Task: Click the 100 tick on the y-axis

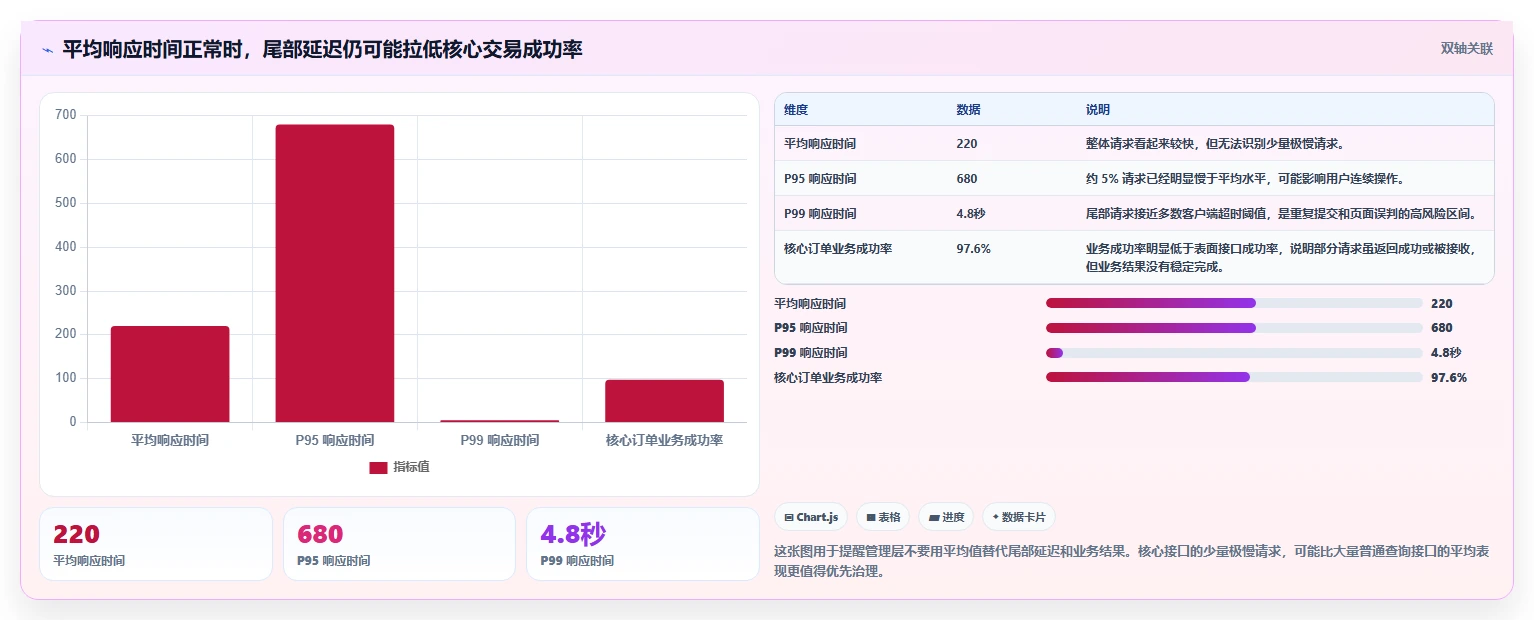Action: pos(66,378)
